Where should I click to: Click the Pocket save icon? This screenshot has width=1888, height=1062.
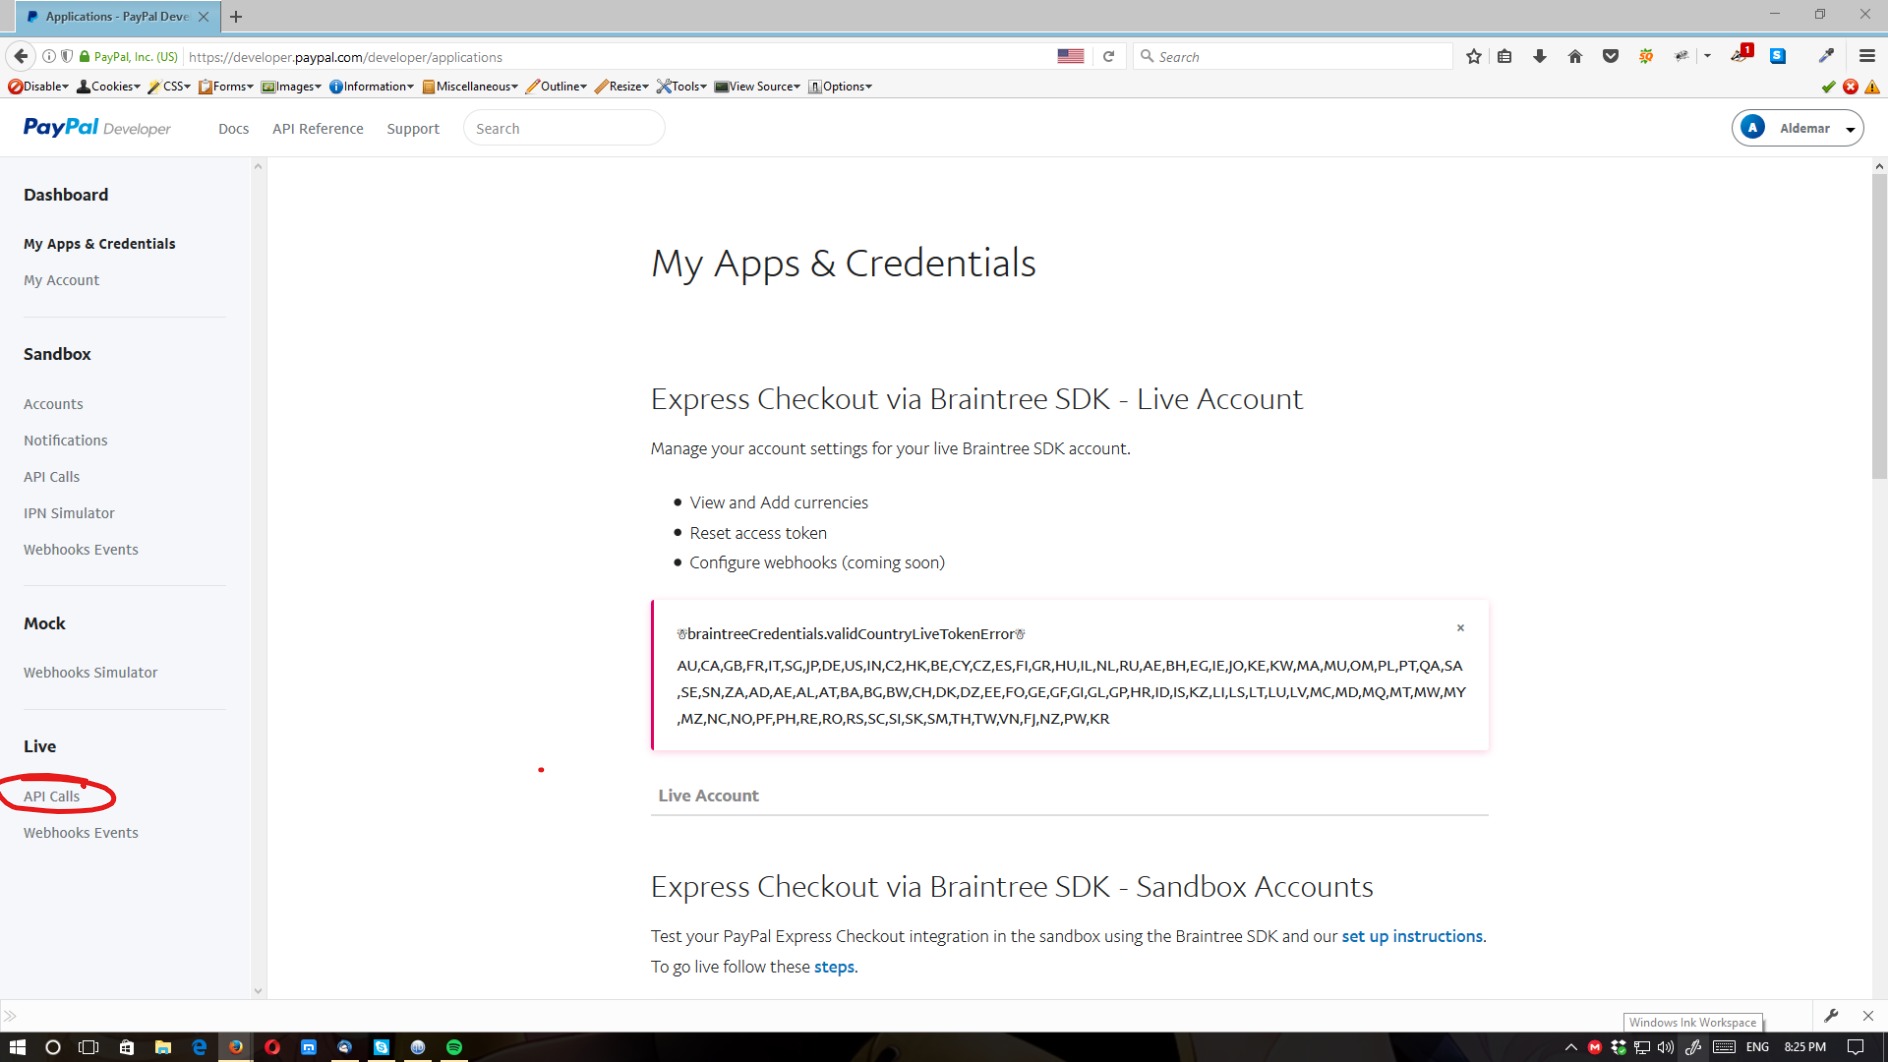[1610, 57]
